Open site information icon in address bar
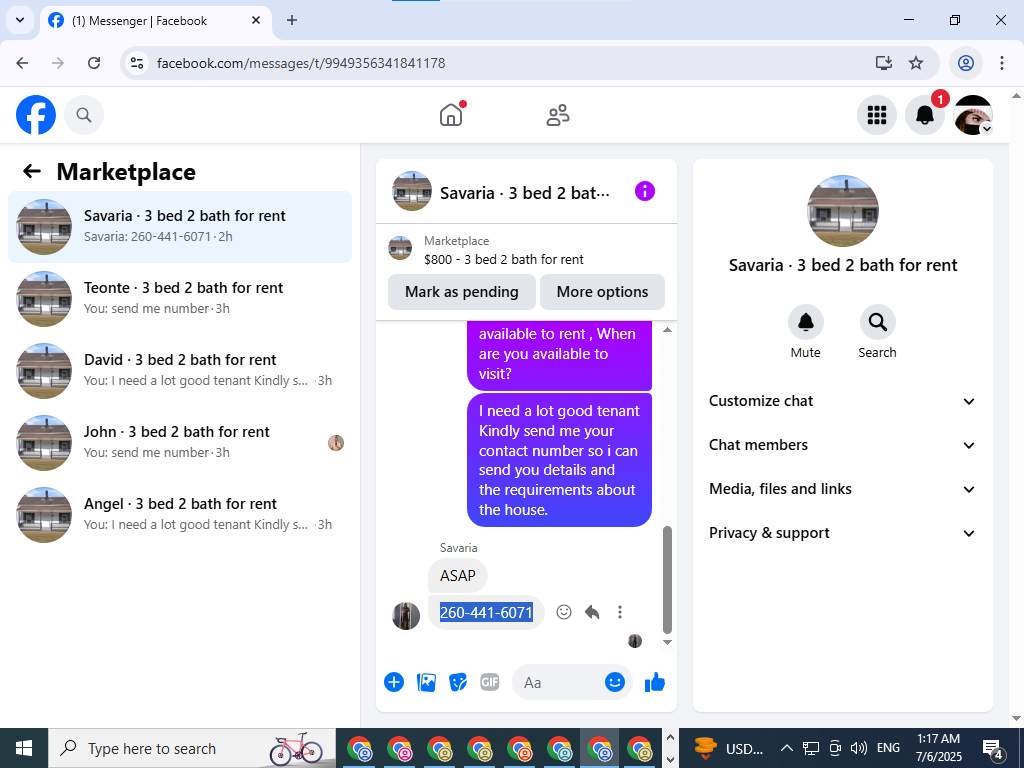Image resolution: width=1024 pixels, height=768 pixels. (136, 63)
